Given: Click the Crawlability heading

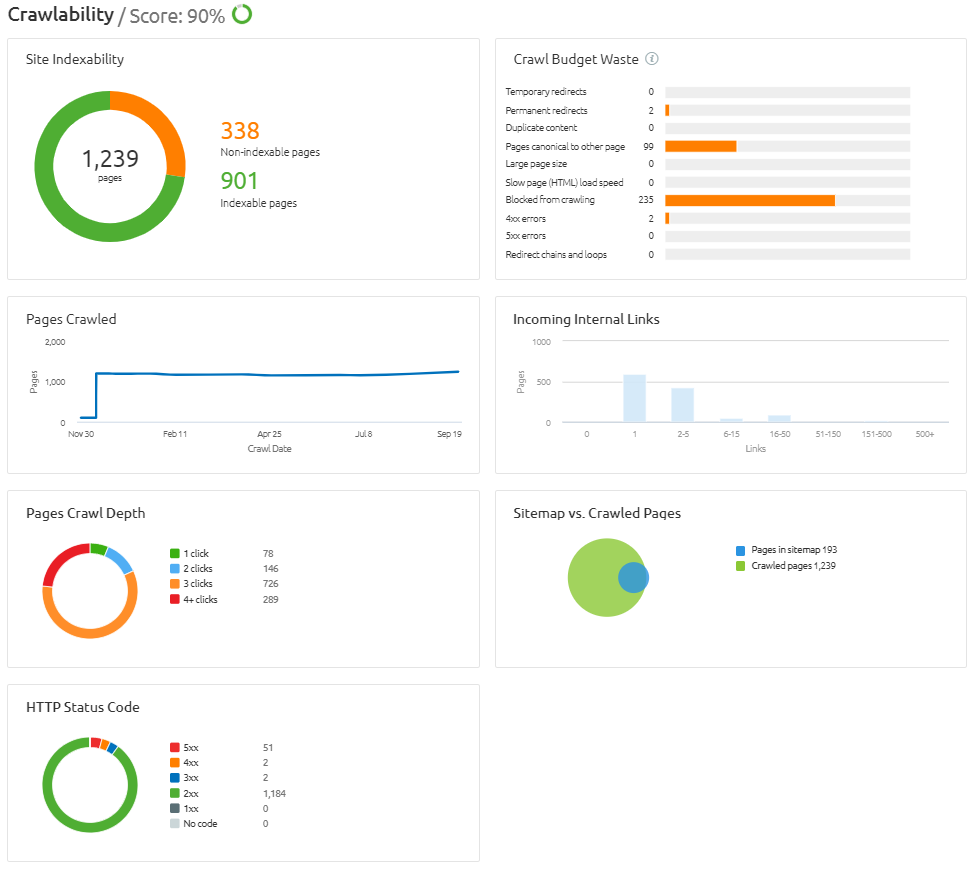Looking at the screenshot, I should pos(61,14).
